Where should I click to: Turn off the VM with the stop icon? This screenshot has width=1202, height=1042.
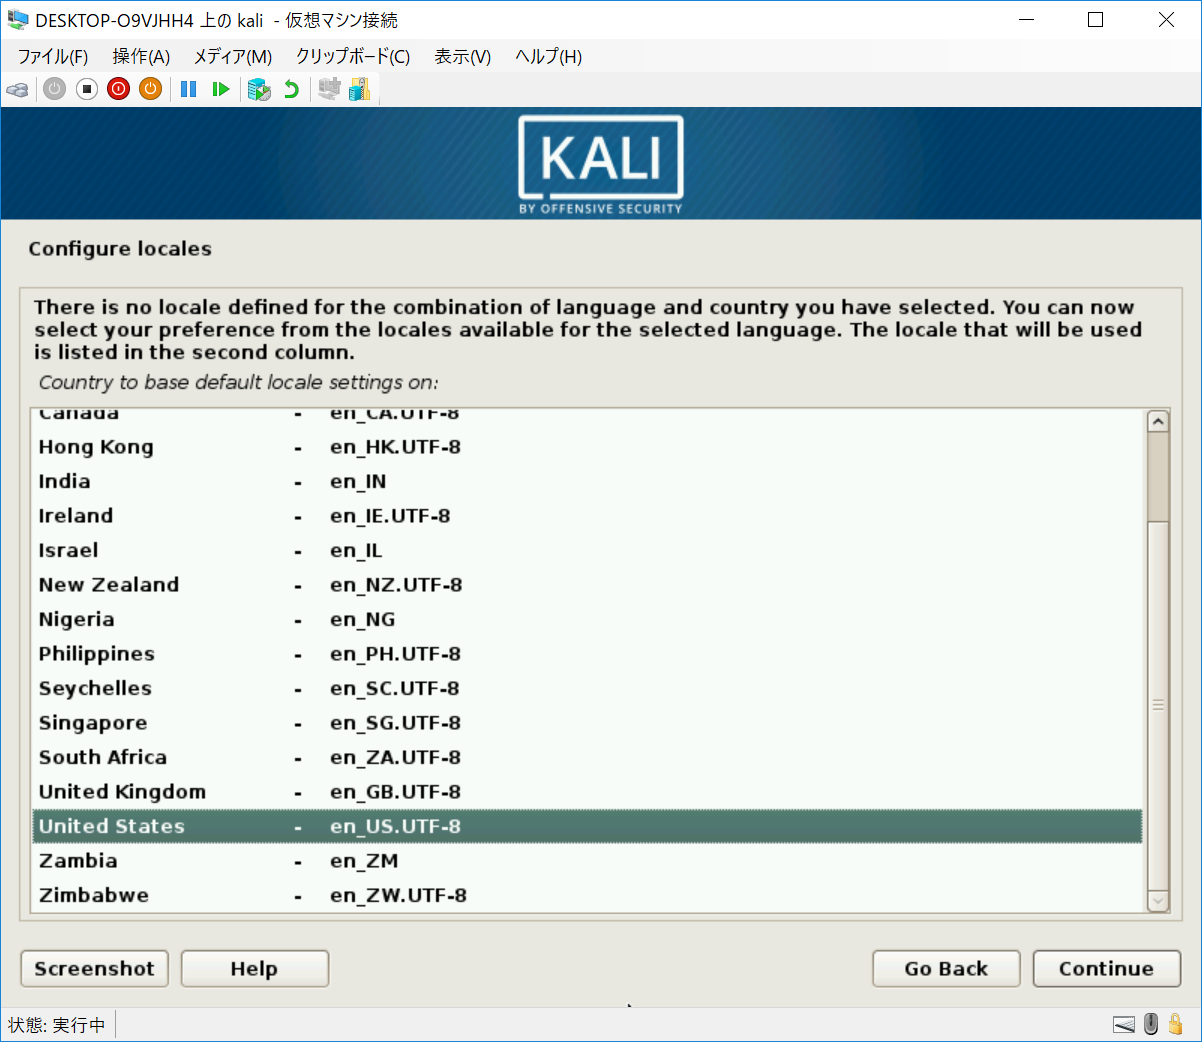pos(87,89)
